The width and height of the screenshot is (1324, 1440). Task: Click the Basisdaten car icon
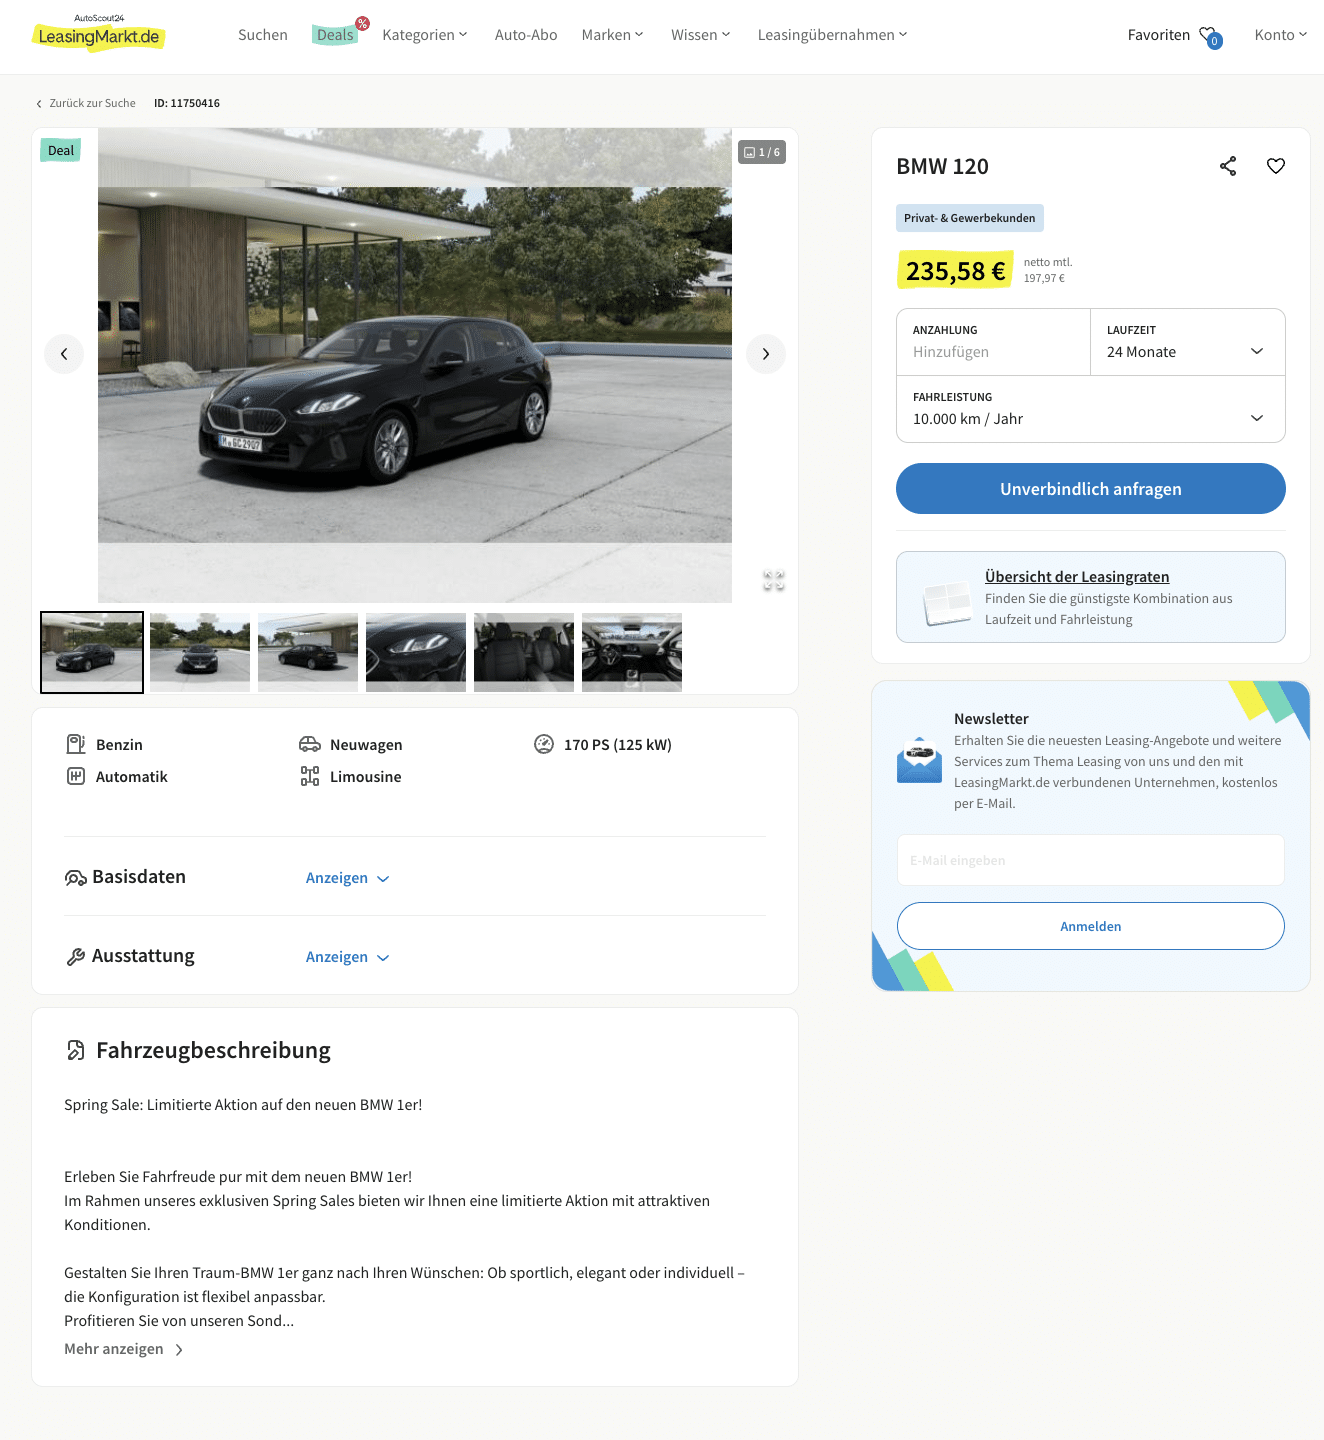tap(75, 878)
